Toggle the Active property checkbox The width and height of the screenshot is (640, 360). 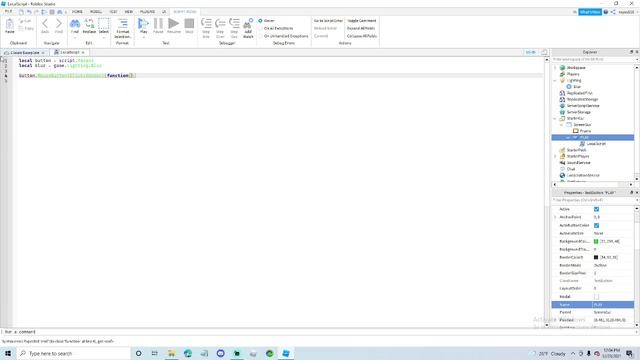pyautogui.click(x=596, y=209)
